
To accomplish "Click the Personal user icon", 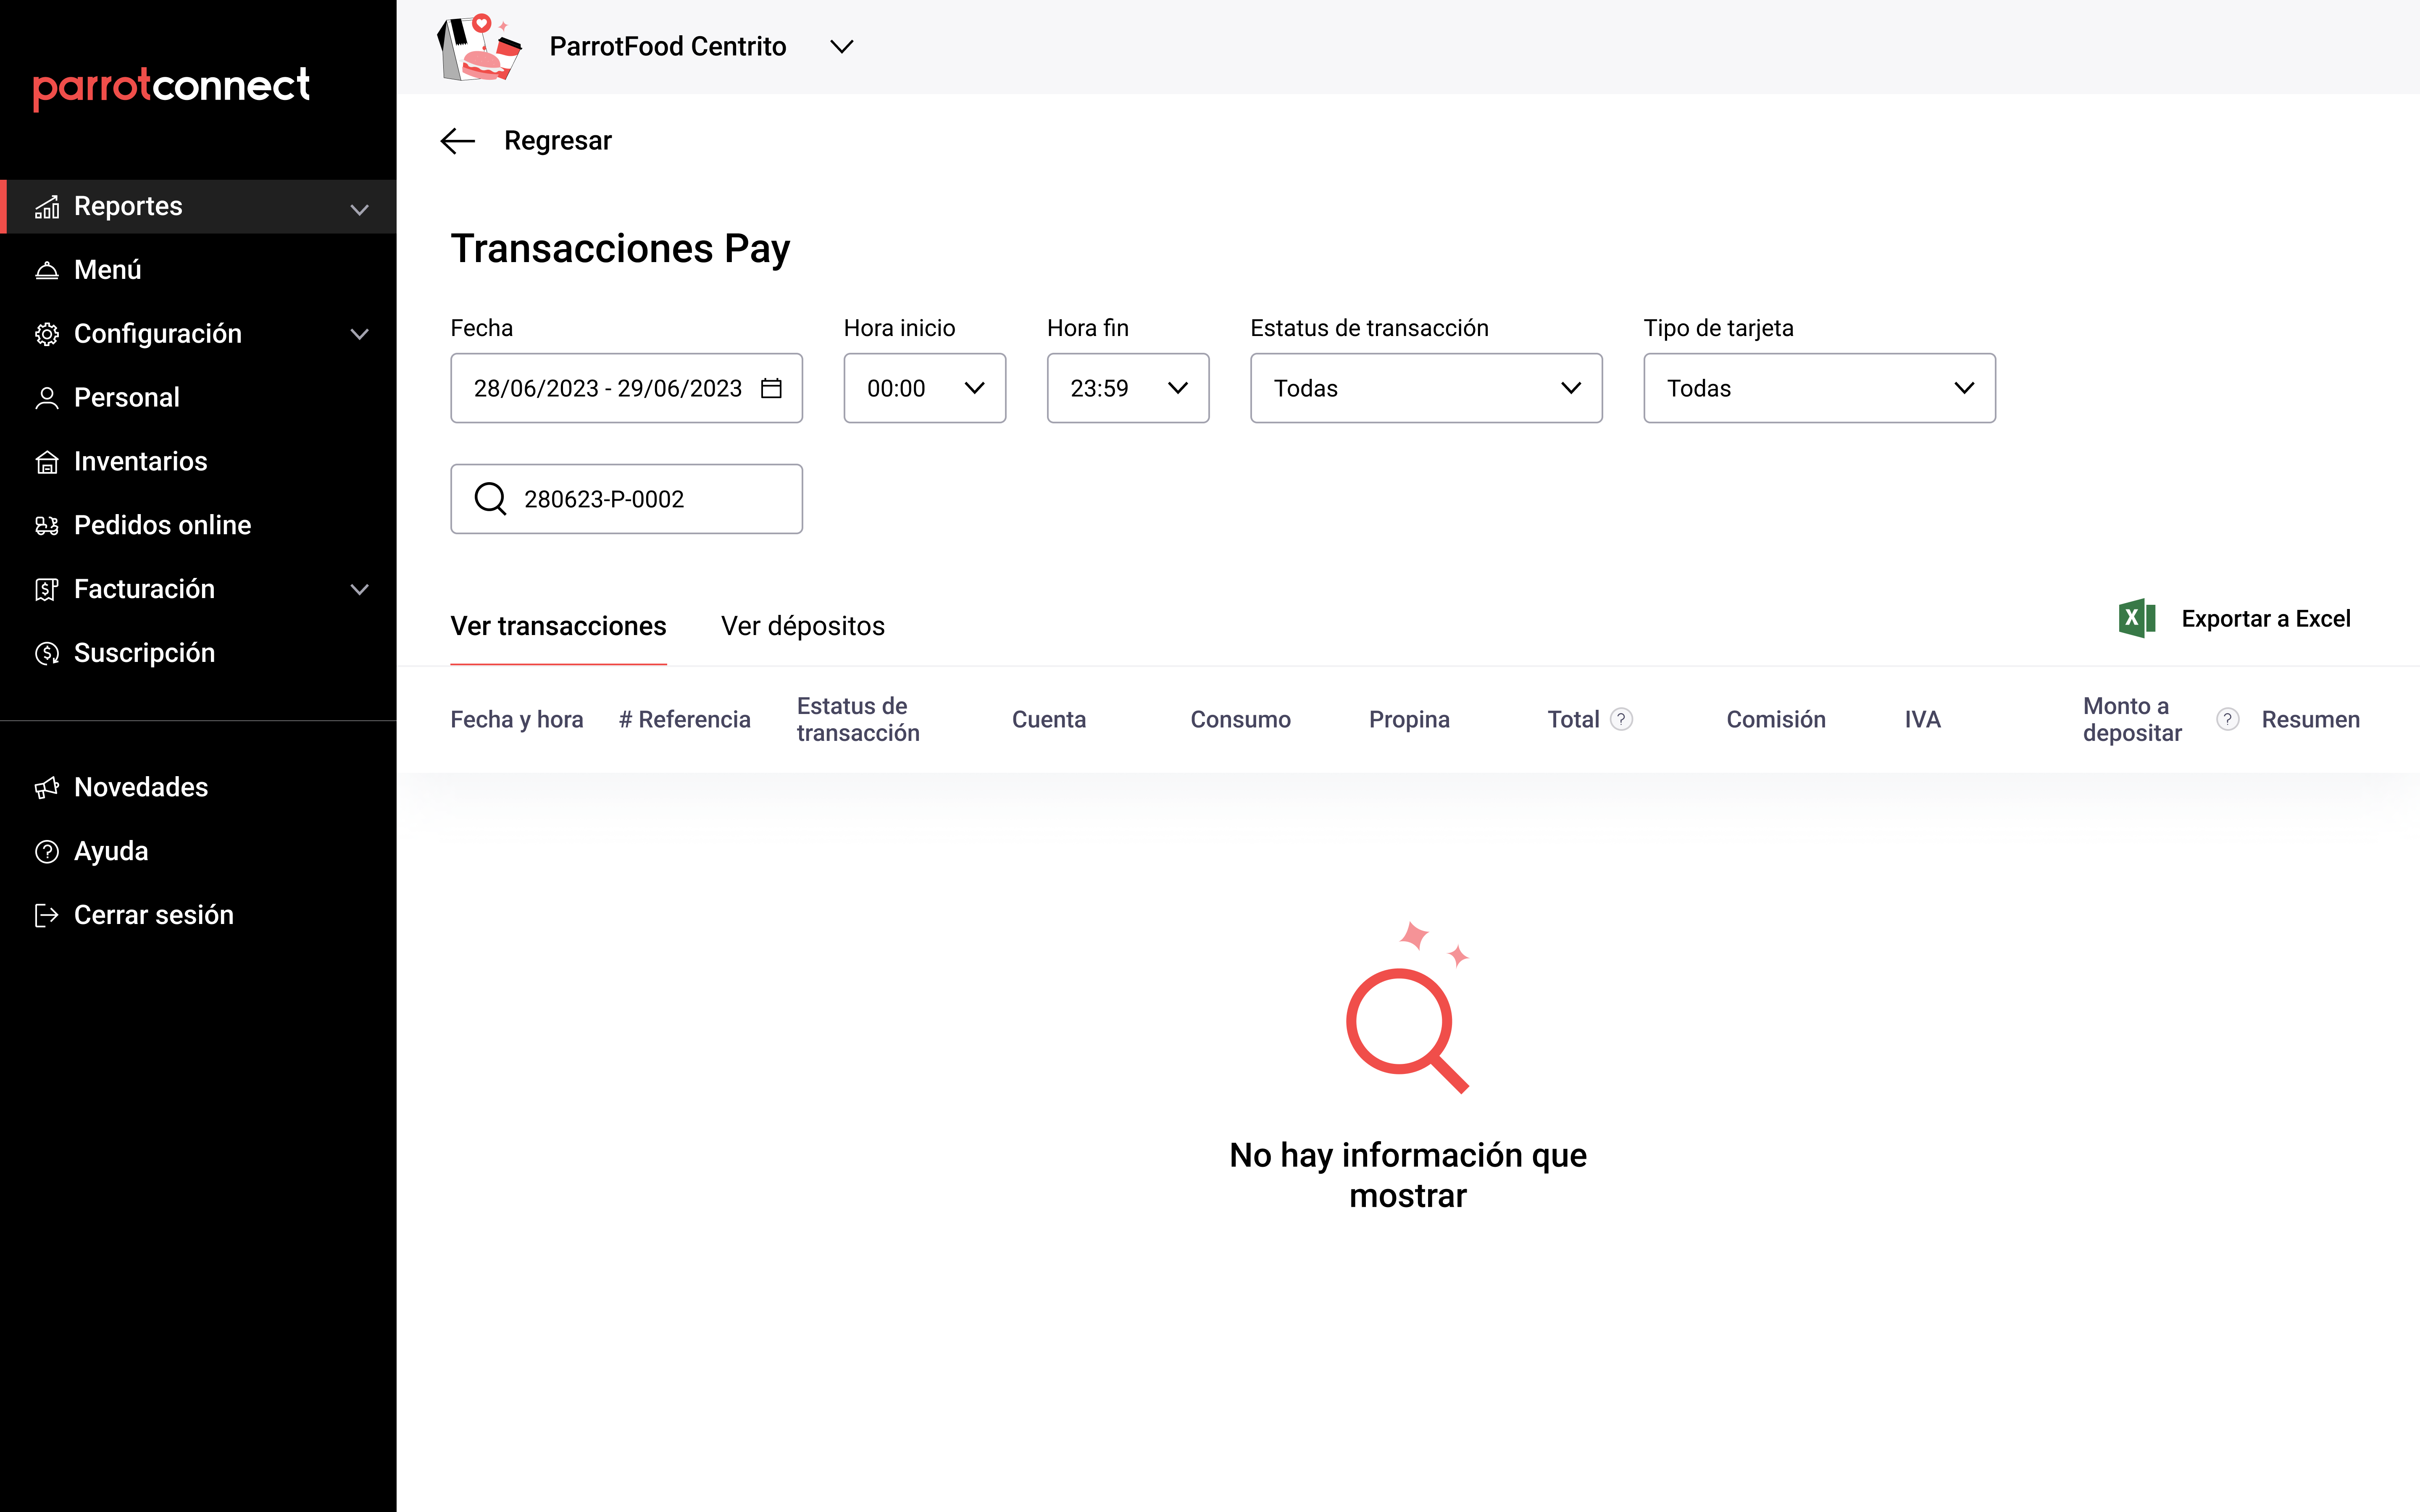I will [x=47, y=398].
